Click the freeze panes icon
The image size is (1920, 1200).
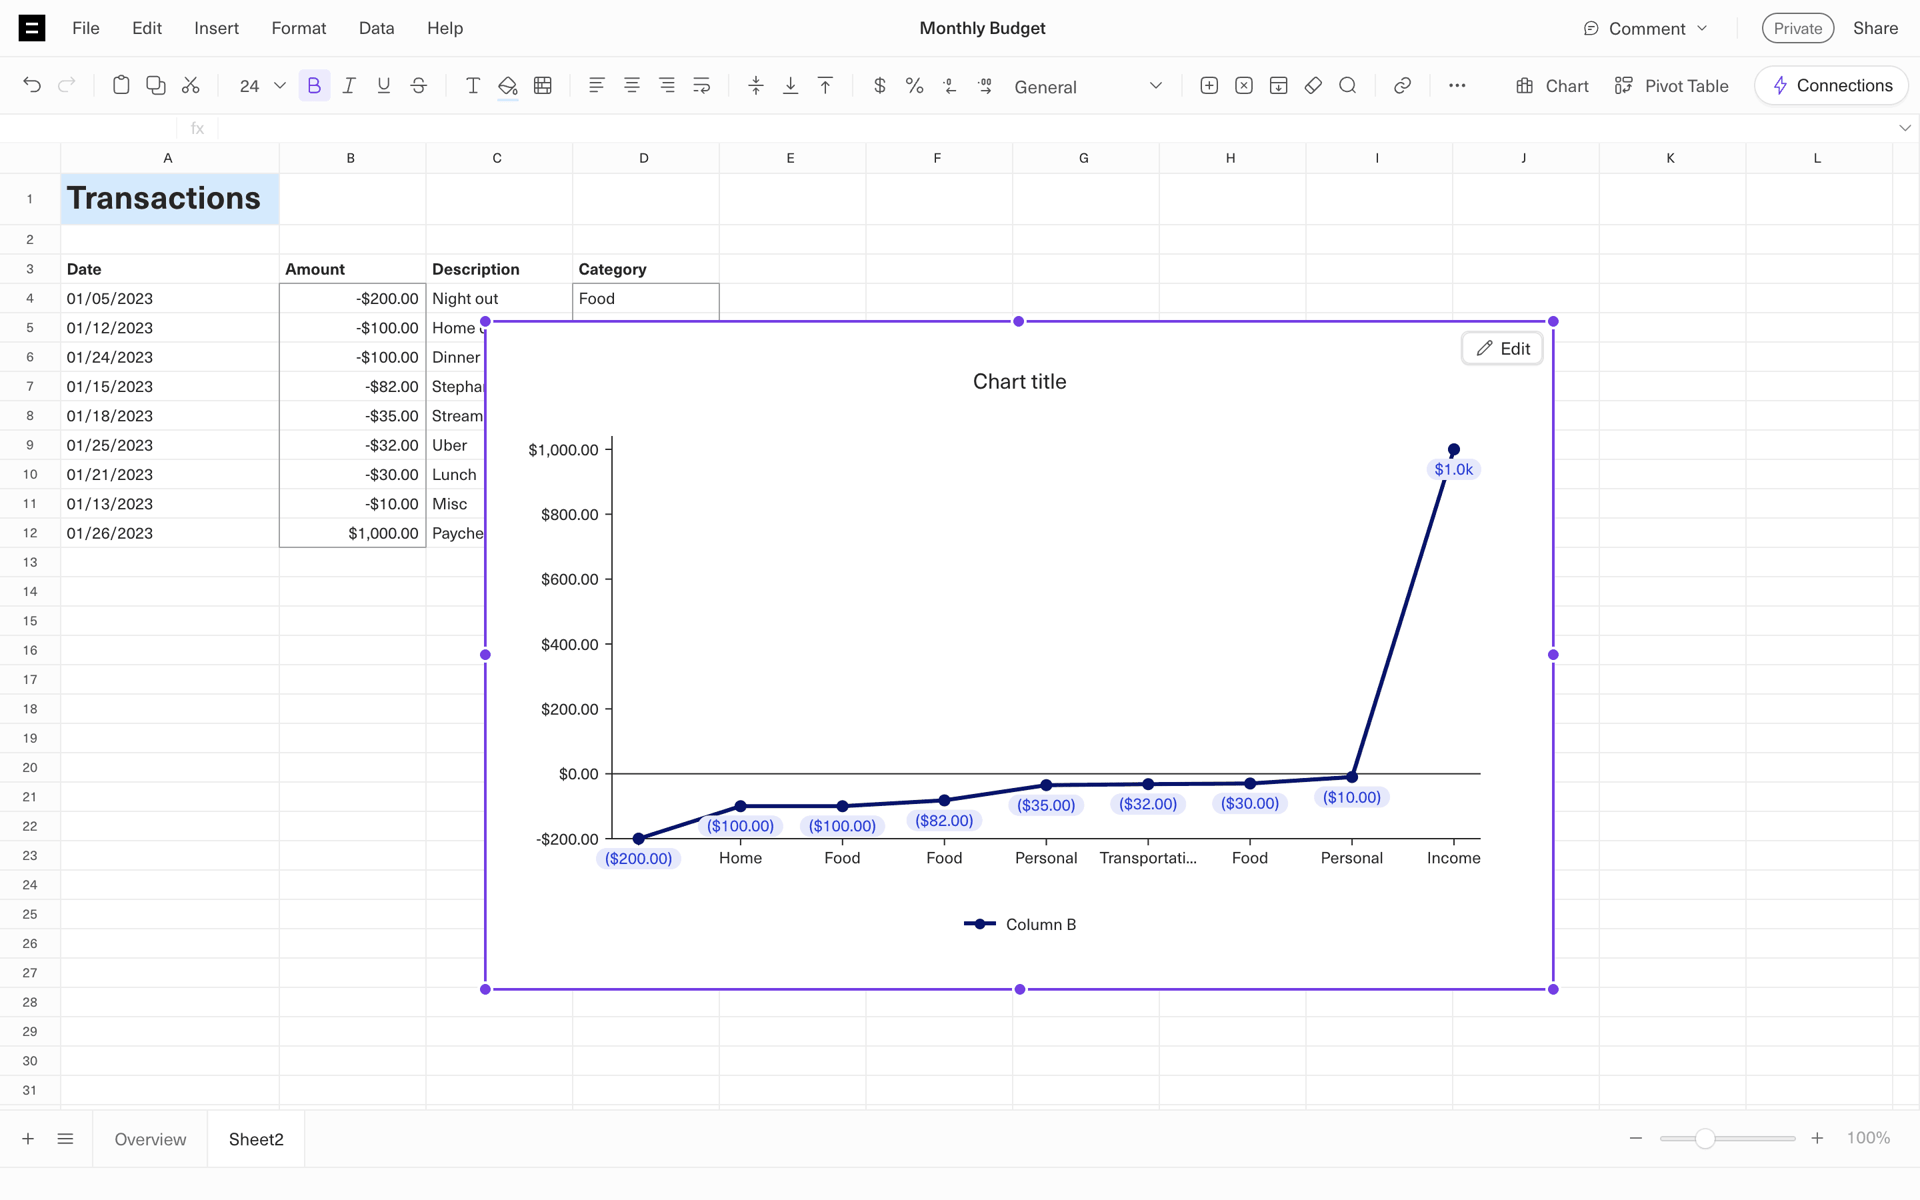tap(1279, 86)
